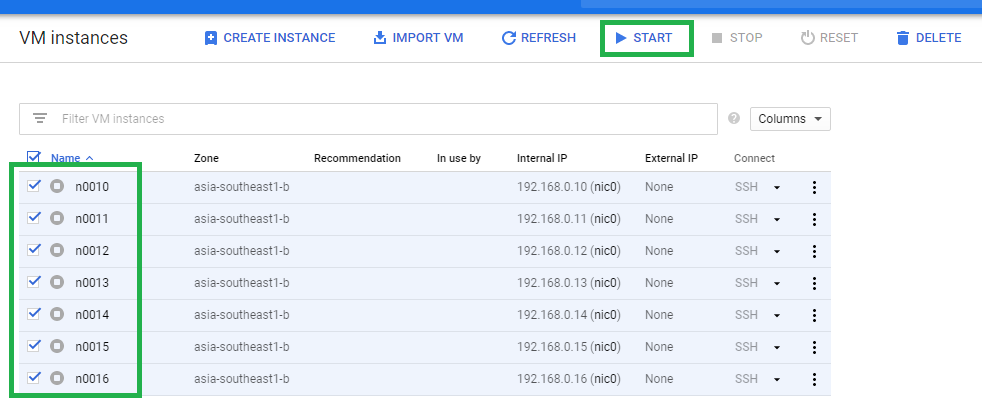Click the filter lines icon in the search box
982x411 pixels.
(40, 118)
